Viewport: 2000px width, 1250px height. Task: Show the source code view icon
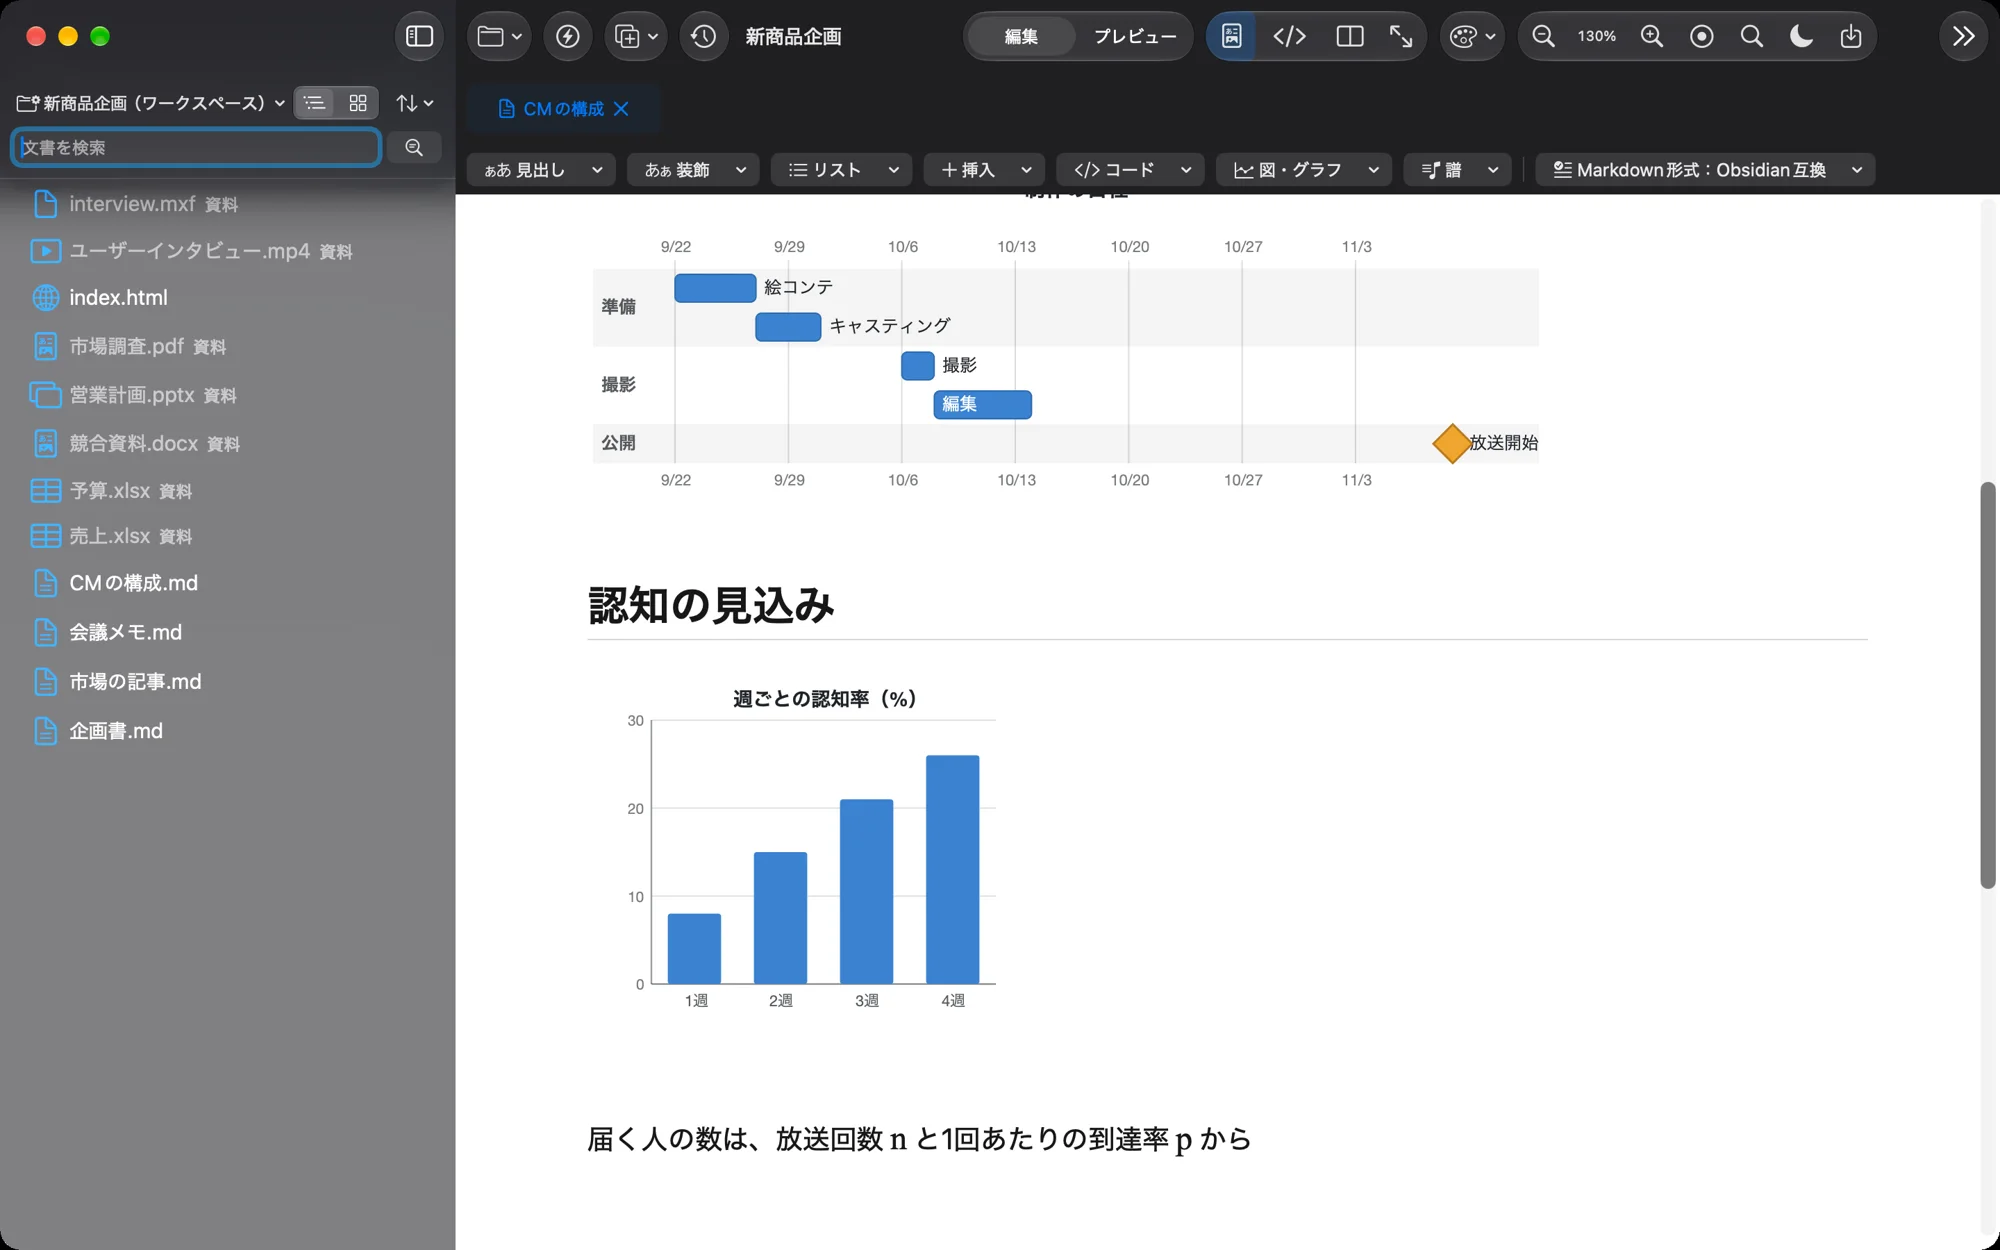1289,36
